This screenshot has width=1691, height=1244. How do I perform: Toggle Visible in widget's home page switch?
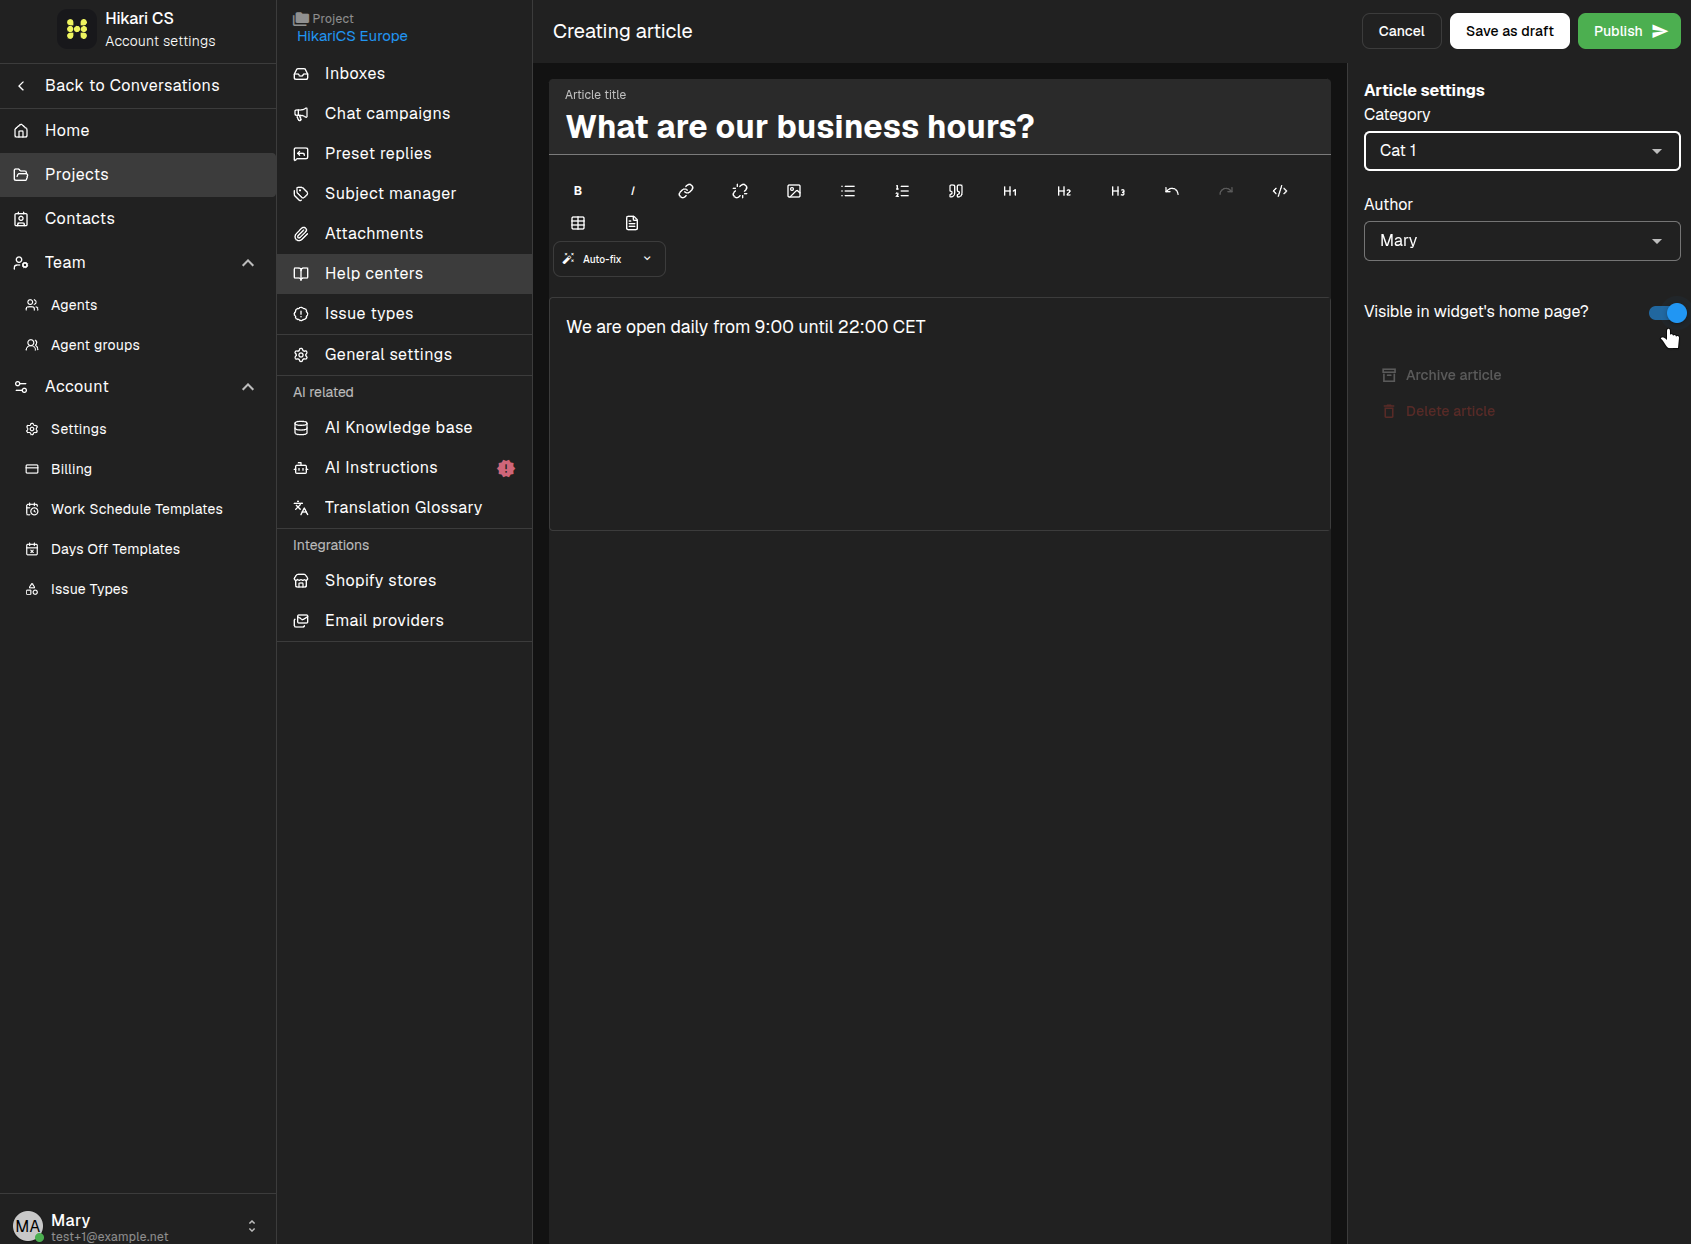1667,313
